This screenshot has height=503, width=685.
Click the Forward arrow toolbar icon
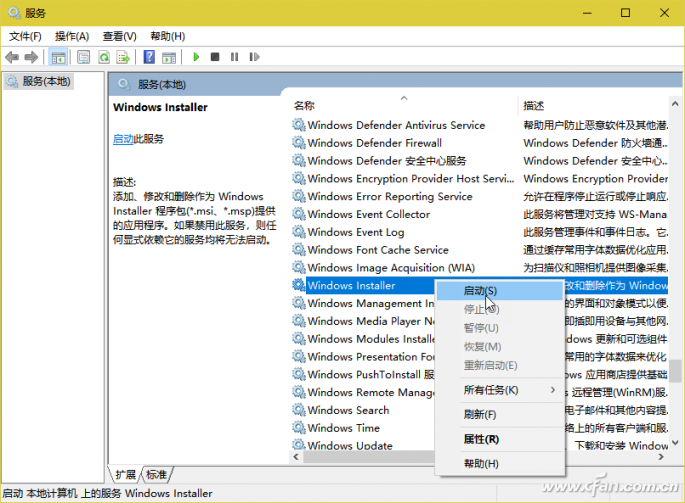[x=31, y=57]
